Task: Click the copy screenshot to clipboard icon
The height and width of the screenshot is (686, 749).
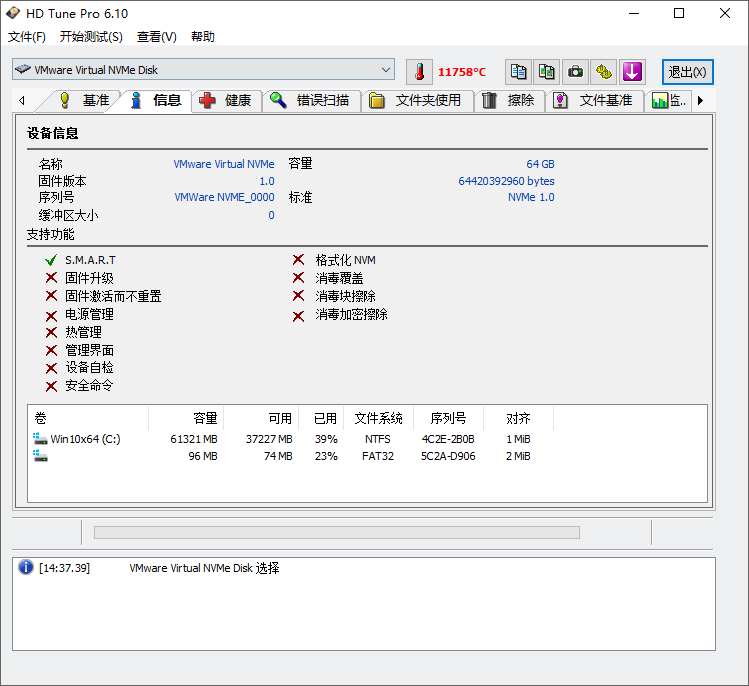Action: (x=546, y=72)
